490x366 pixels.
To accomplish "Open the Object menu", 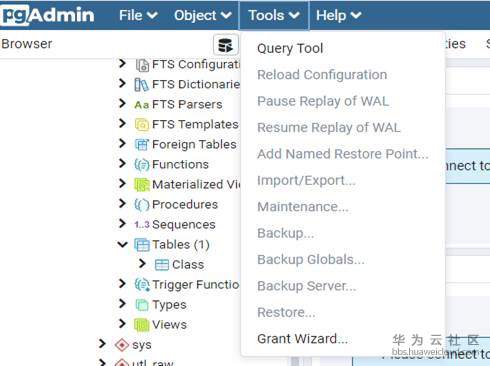I will (202, 15).
